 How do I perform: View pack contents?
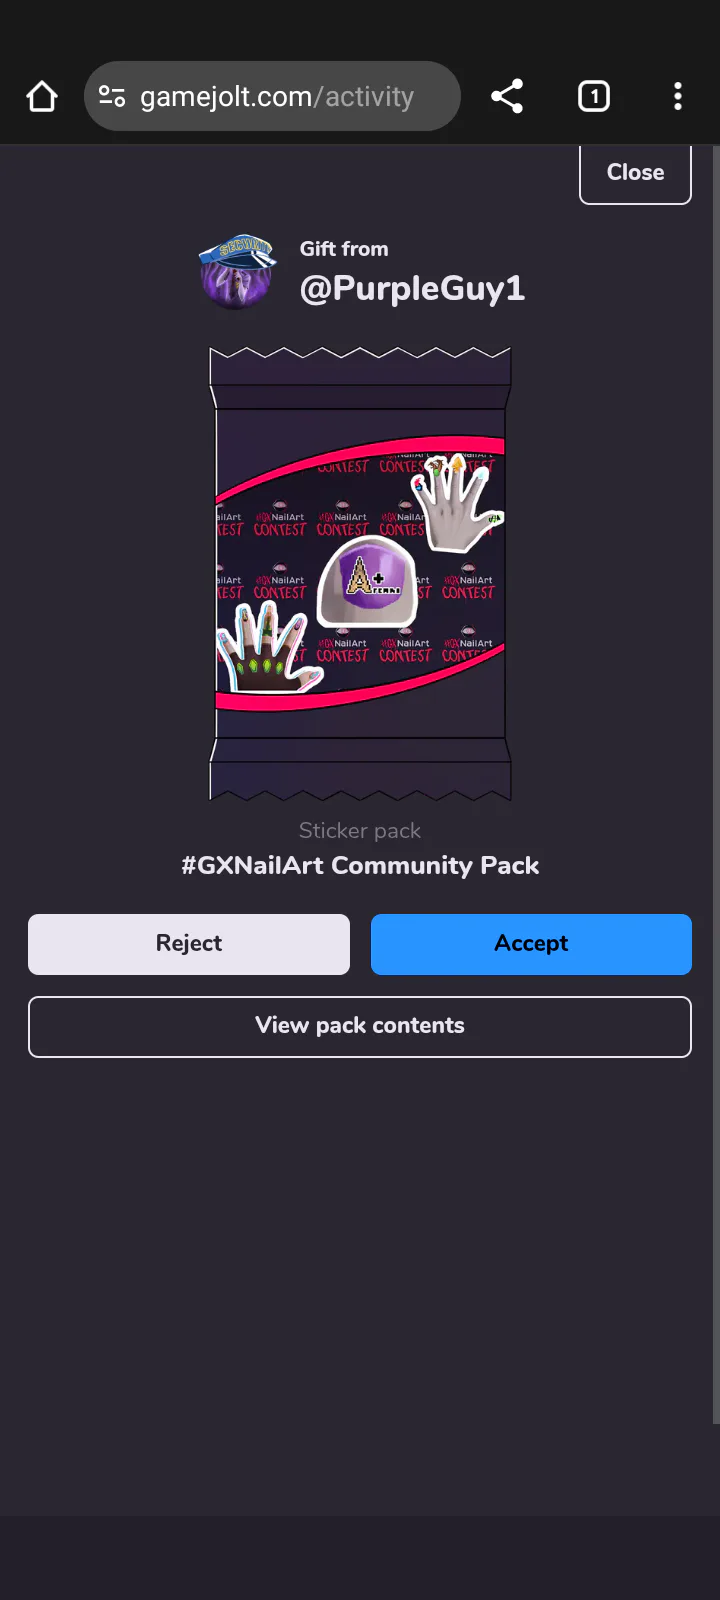pyautogui.click(x=360, y=1026)
